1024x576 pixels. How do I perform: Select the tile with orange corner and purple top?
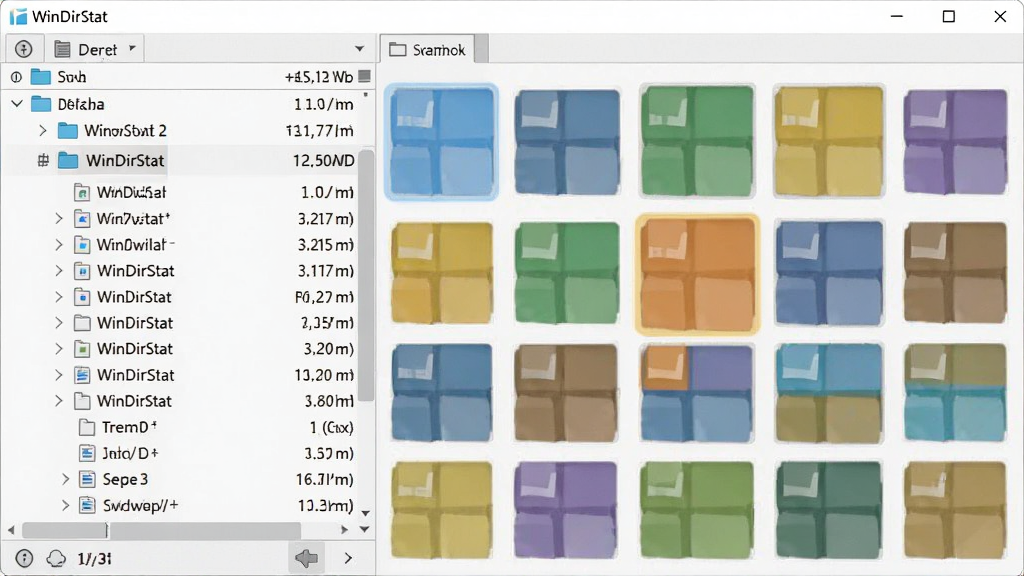click(x=697, y=393)
